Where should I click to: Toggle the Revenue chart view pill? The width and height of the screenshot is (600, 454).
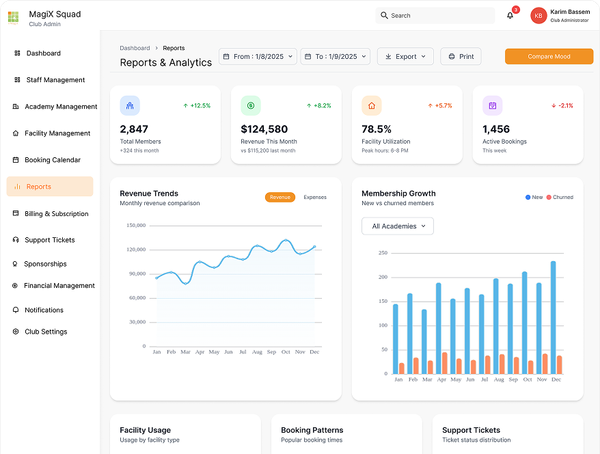point(280,197)
